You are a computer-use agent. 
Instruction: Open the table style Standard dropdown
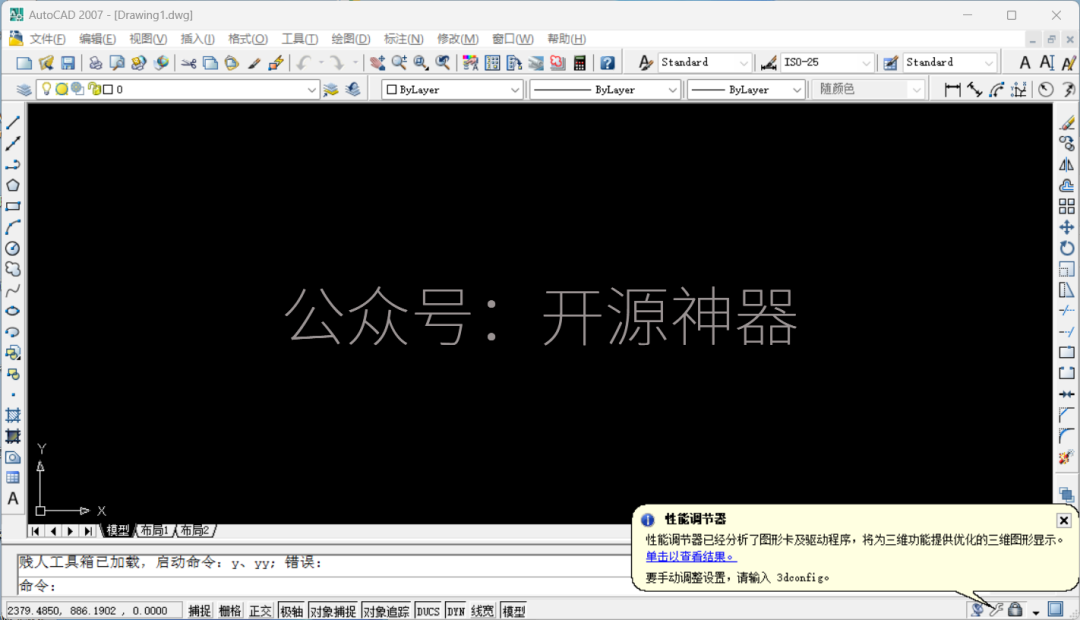989,63
